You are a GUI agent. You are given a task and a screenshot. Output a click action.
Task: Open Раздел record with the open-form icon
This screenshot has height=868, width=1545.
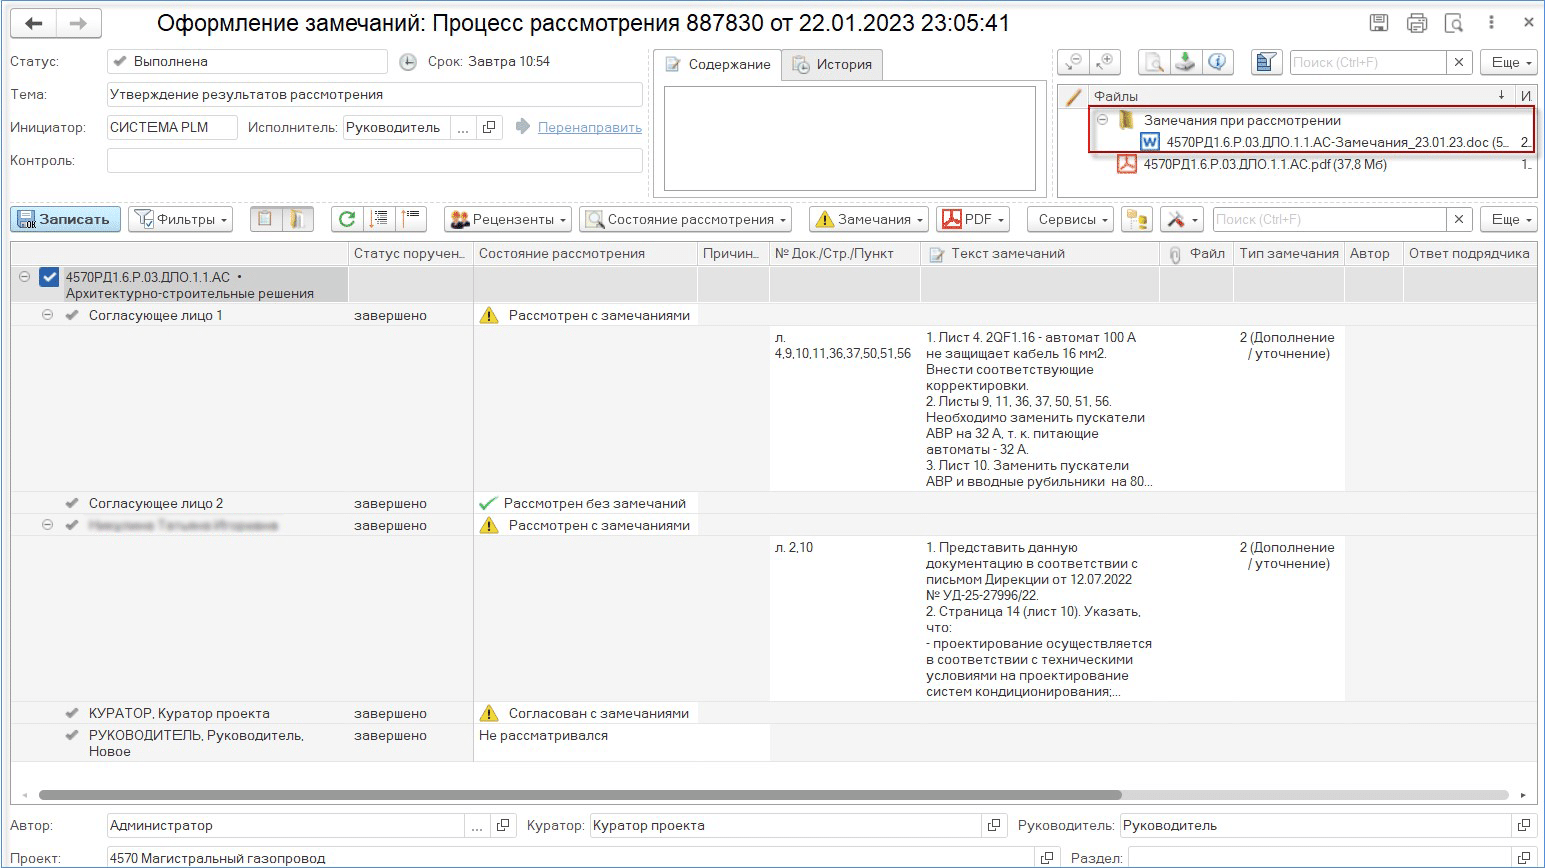[1523, 857]
